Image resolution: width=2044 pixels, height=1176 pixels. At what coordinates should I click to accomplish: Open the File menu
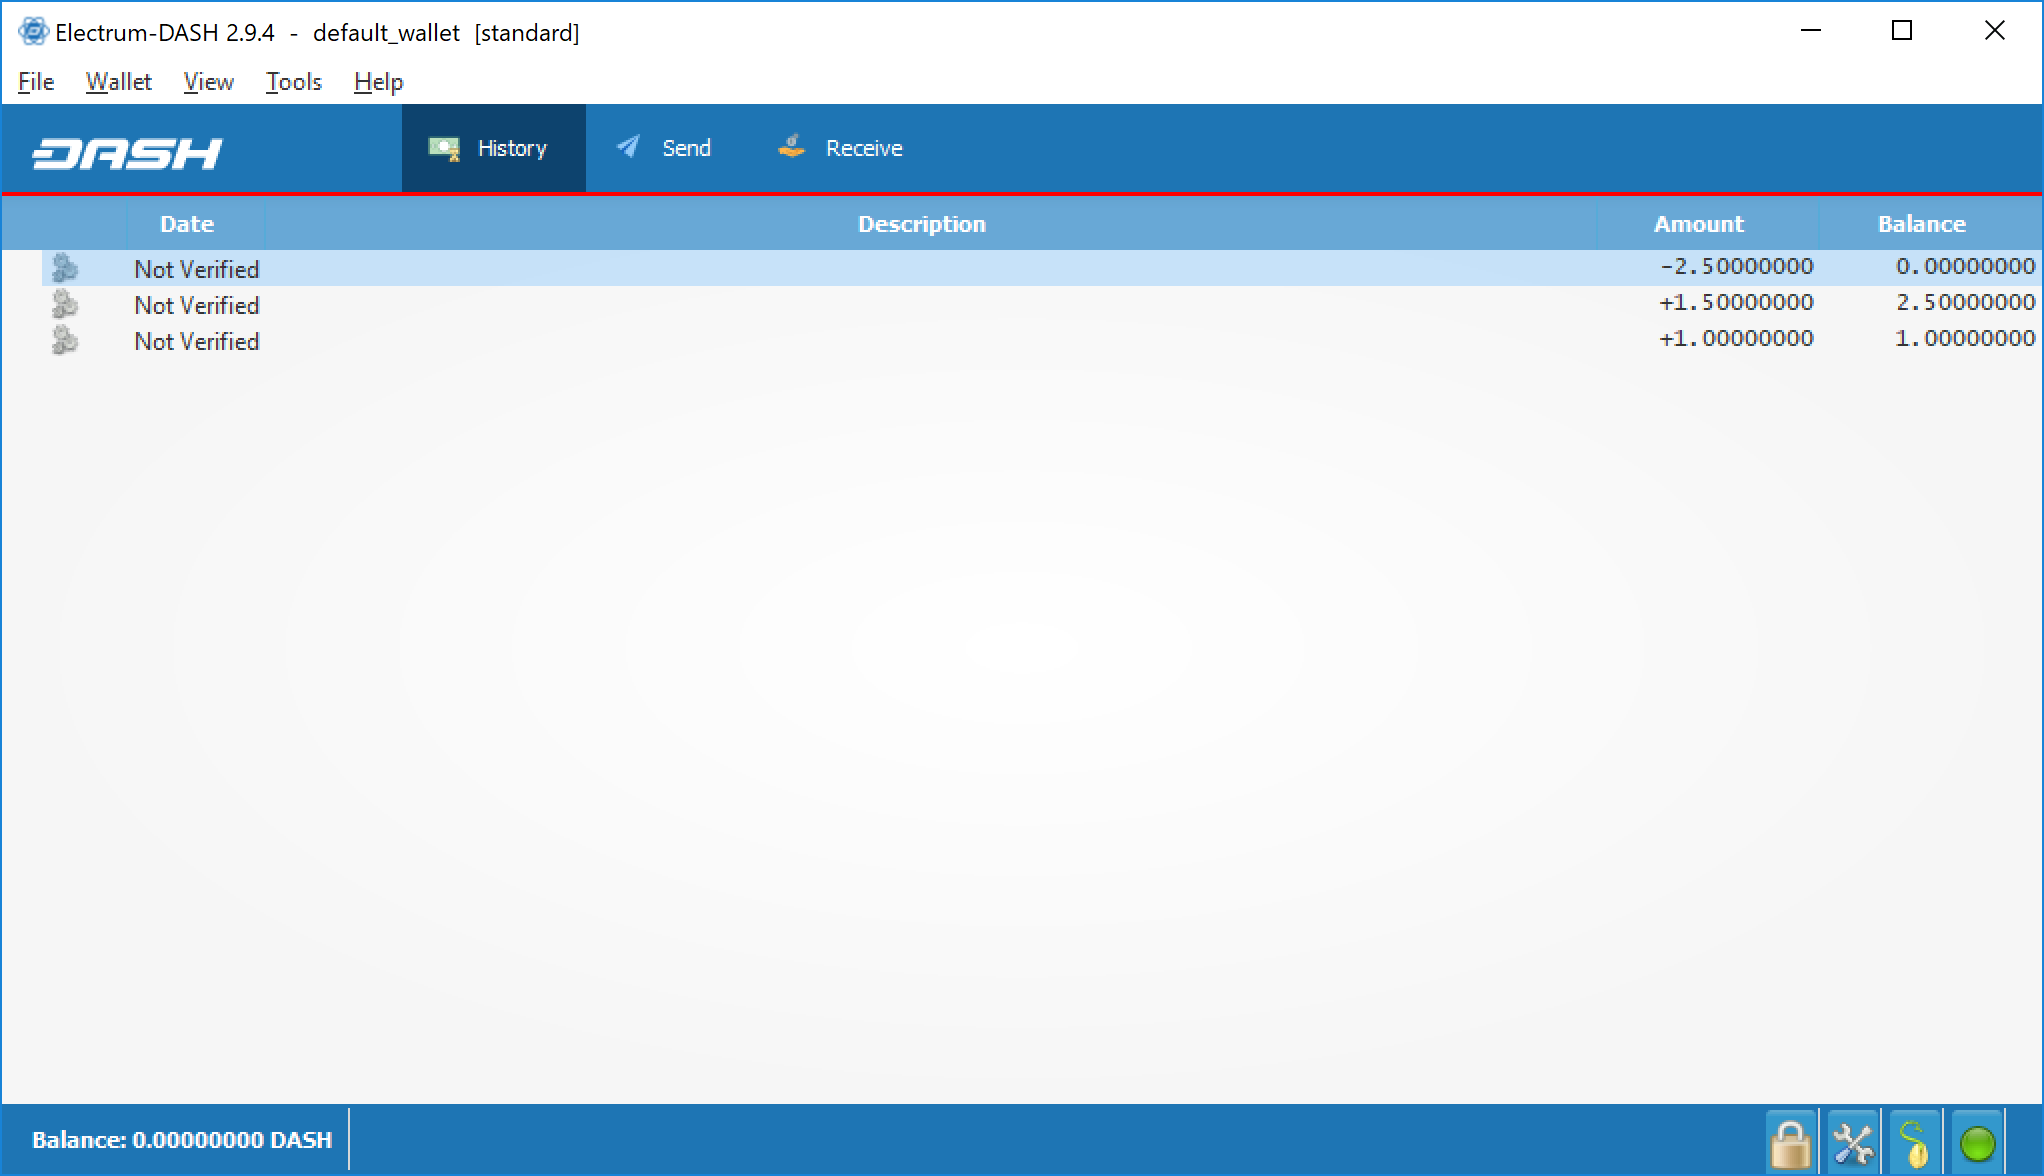(x=36, y=82)
